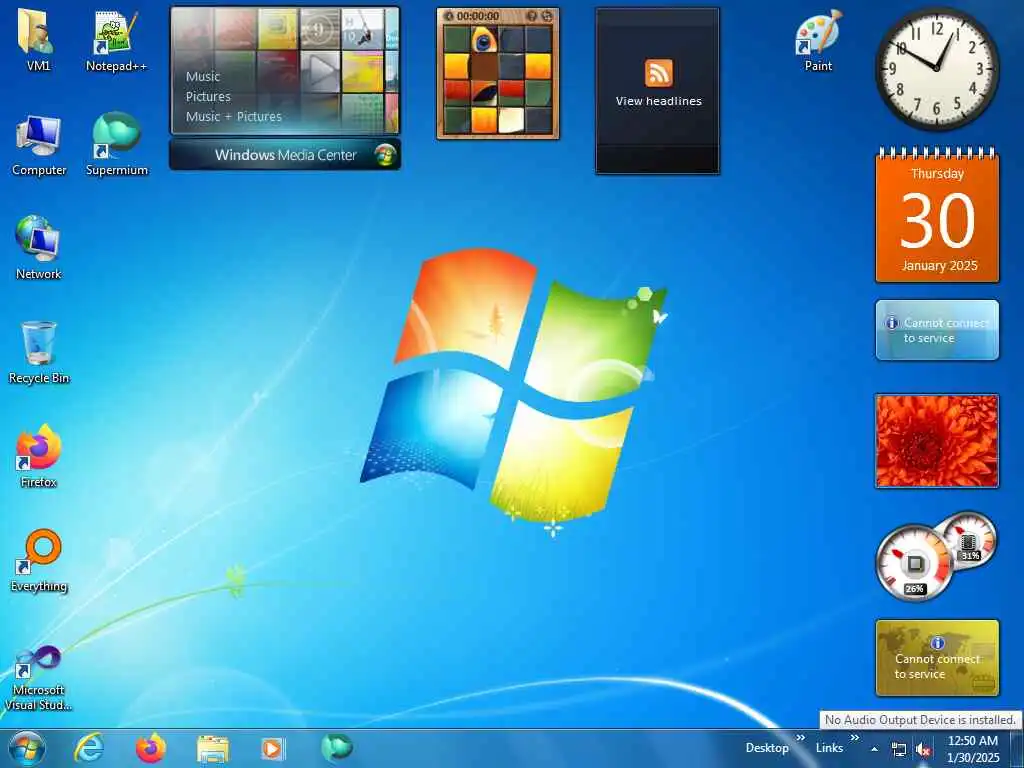Click the pause timer icon in the picture puzzle
The width and height of the screenshot is (1024, 768).
point(449,16)
